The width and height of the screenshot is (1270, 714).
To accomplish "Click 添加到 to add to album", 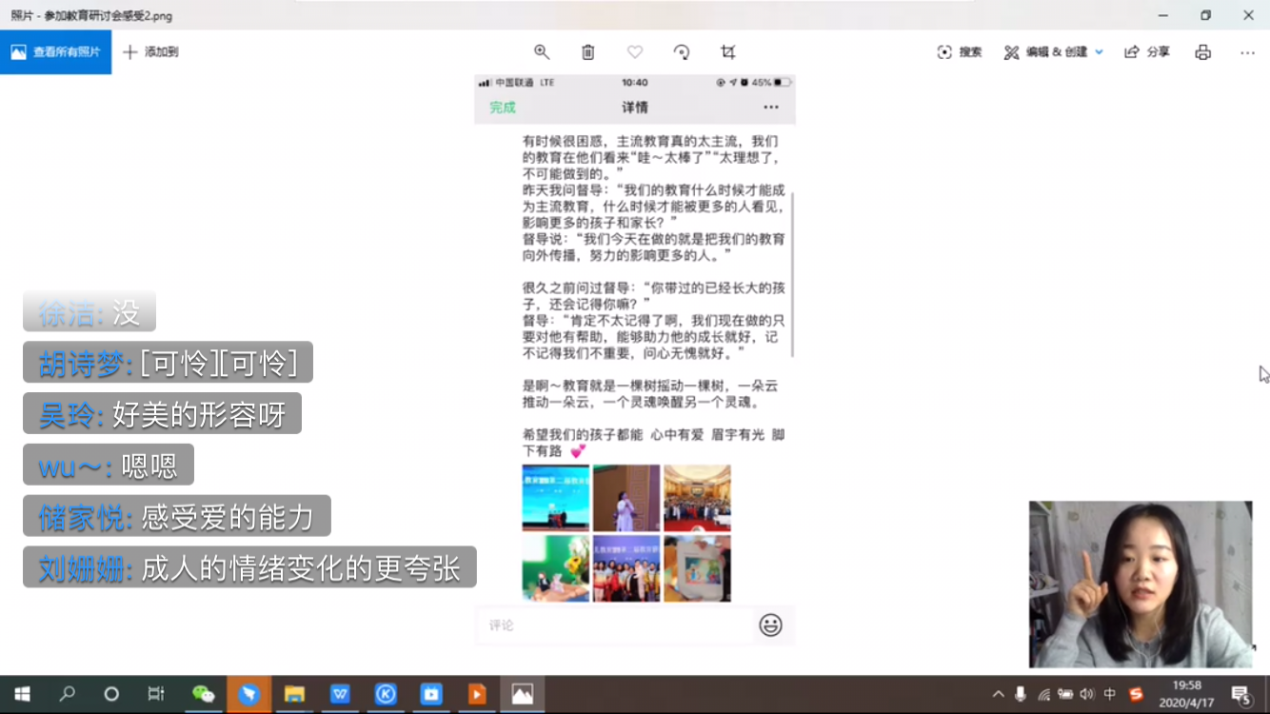I will 151,52.
